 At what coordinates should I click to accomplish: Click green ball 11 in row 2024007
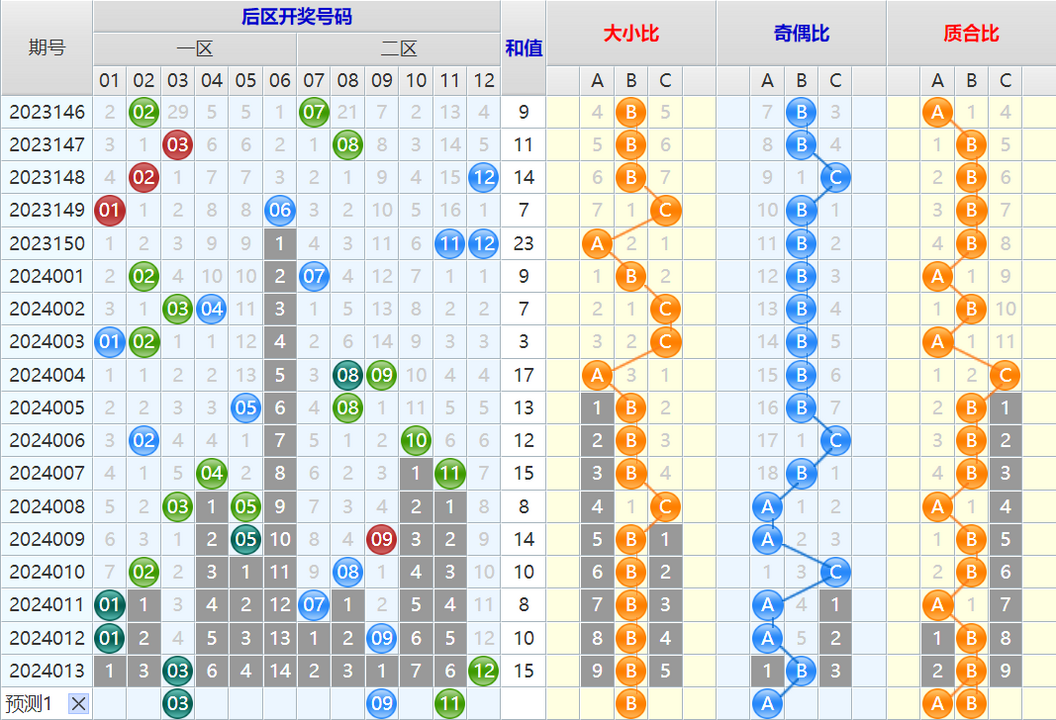pyautogui.click(x=450, y=473)
